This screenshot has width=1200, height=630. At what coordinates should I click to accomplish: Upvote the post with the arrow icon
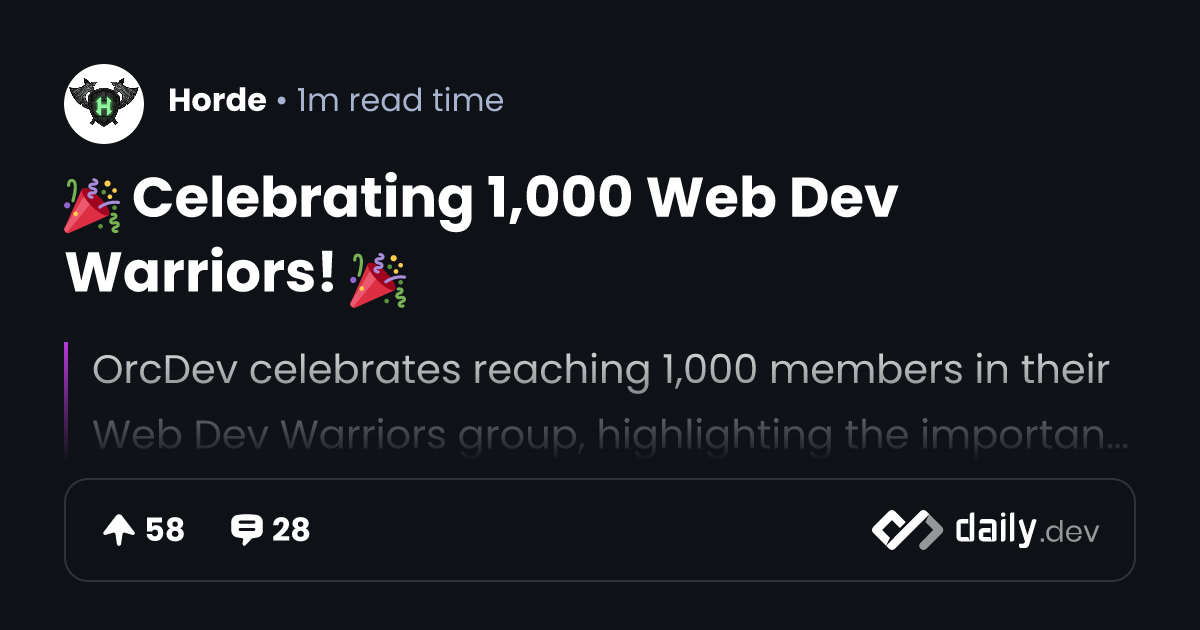click(x=118, y=530)
